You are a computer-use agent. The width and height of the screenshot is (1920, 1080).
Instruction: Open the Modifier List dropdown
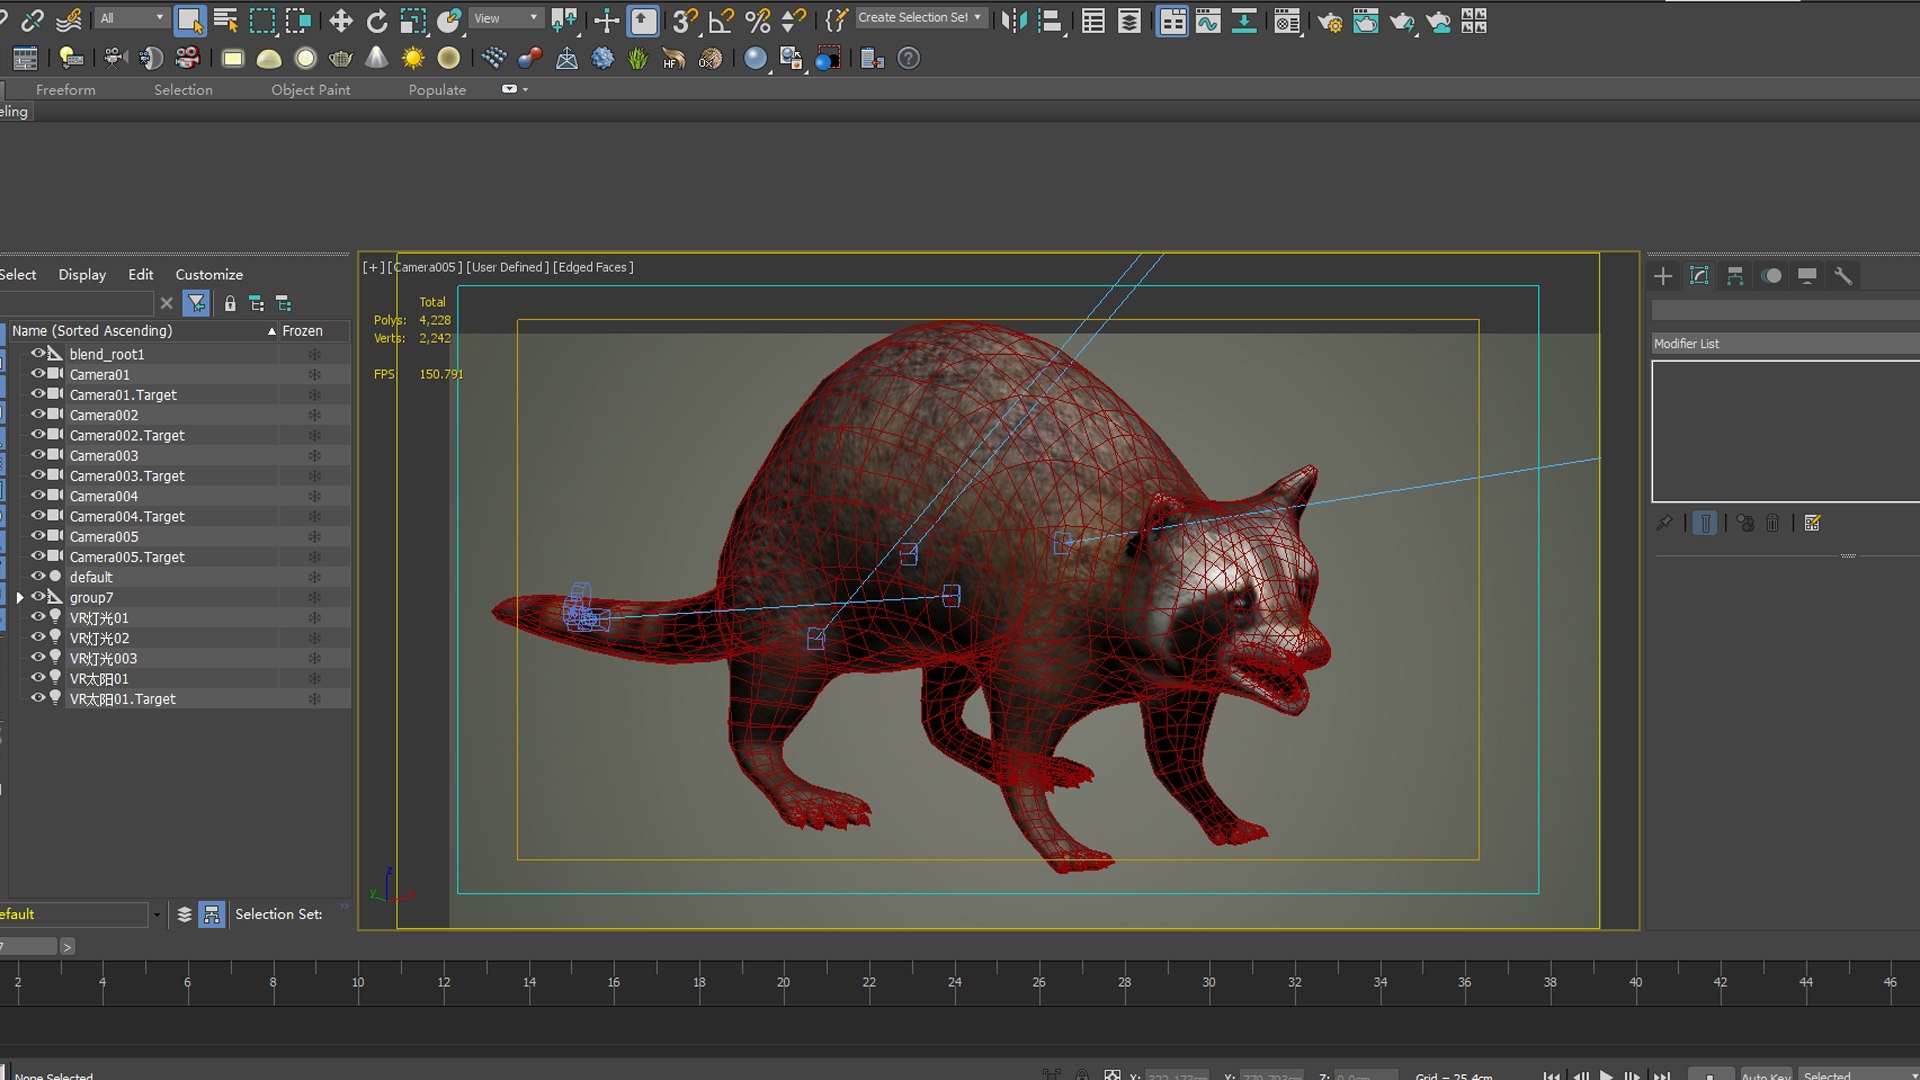[x=1785, y=343]
